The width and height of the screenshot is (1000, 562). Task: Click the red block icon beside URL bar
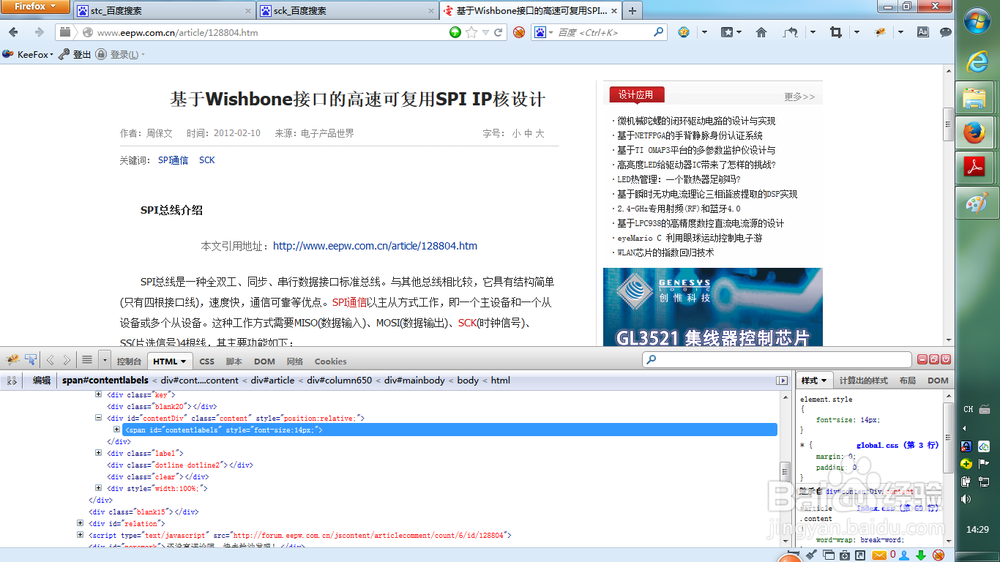519,32
